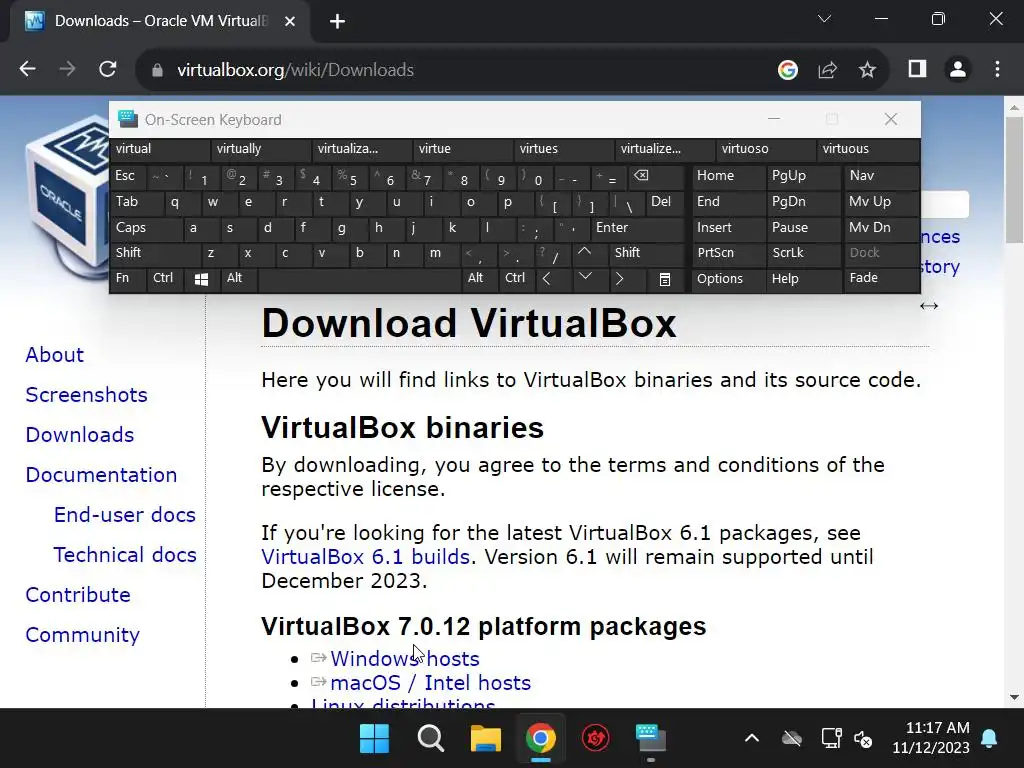The height and width of the screenshot is (768, 1024).
Task: Open the Technical docs link
Action: 125,554
